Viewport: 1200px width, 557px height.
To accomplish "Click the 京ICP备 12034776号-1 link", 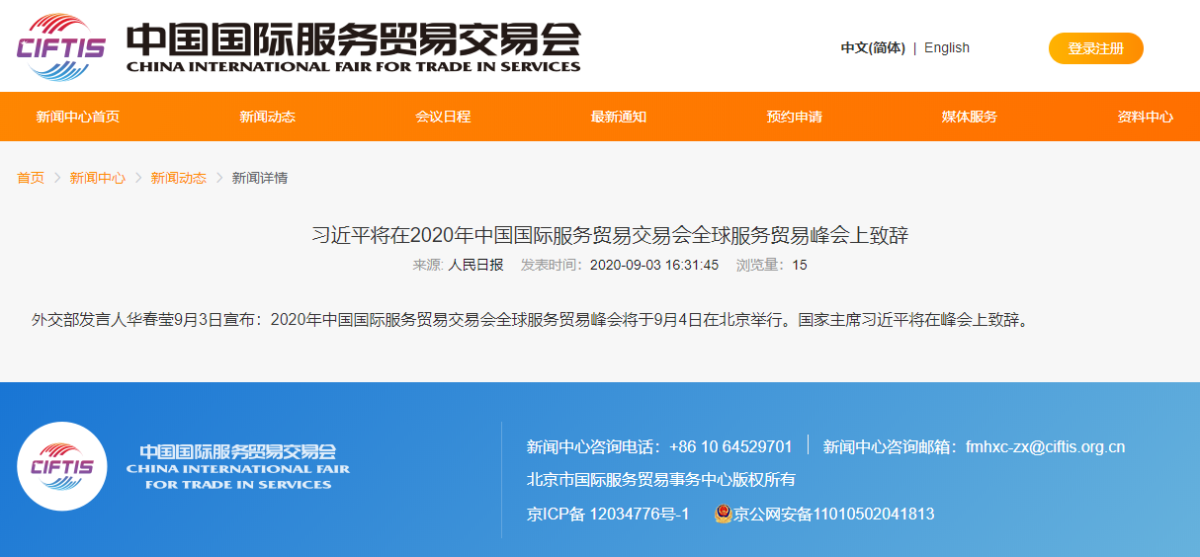I will pos(608,514).
